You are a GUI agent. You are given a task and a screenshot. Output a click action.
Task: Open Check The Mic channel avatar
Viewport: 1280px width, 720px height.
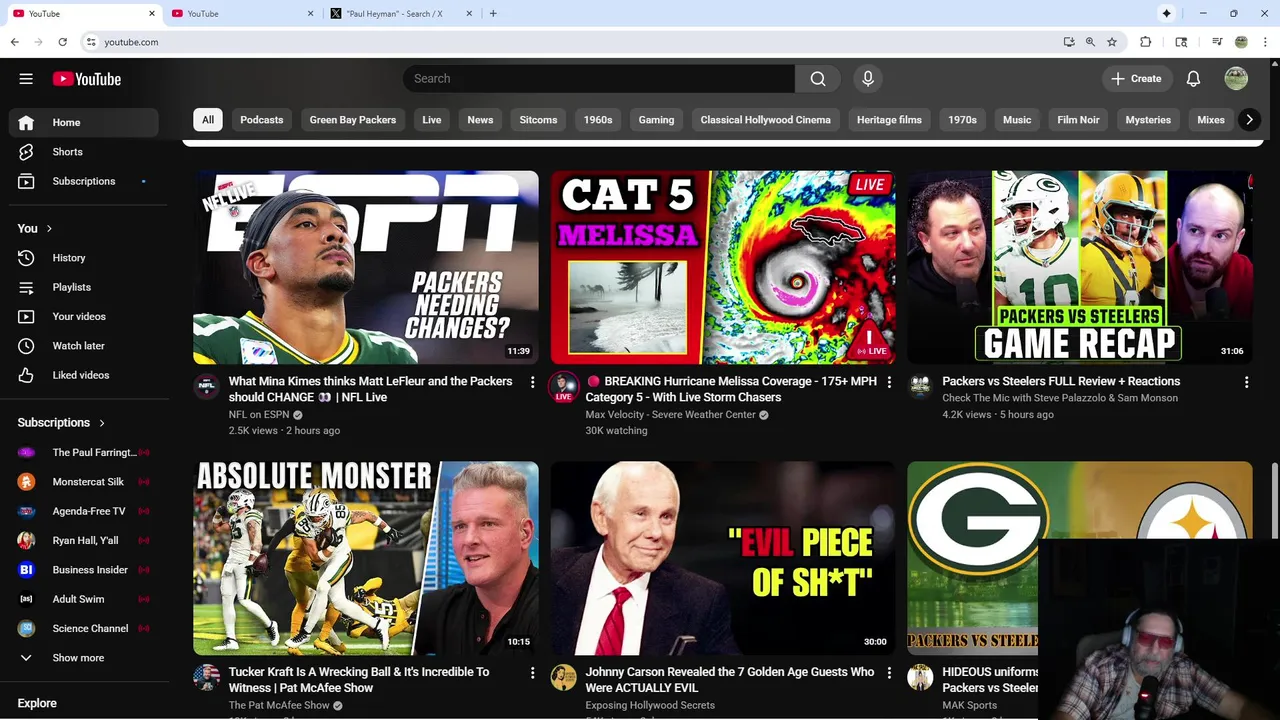click(920, 386)
